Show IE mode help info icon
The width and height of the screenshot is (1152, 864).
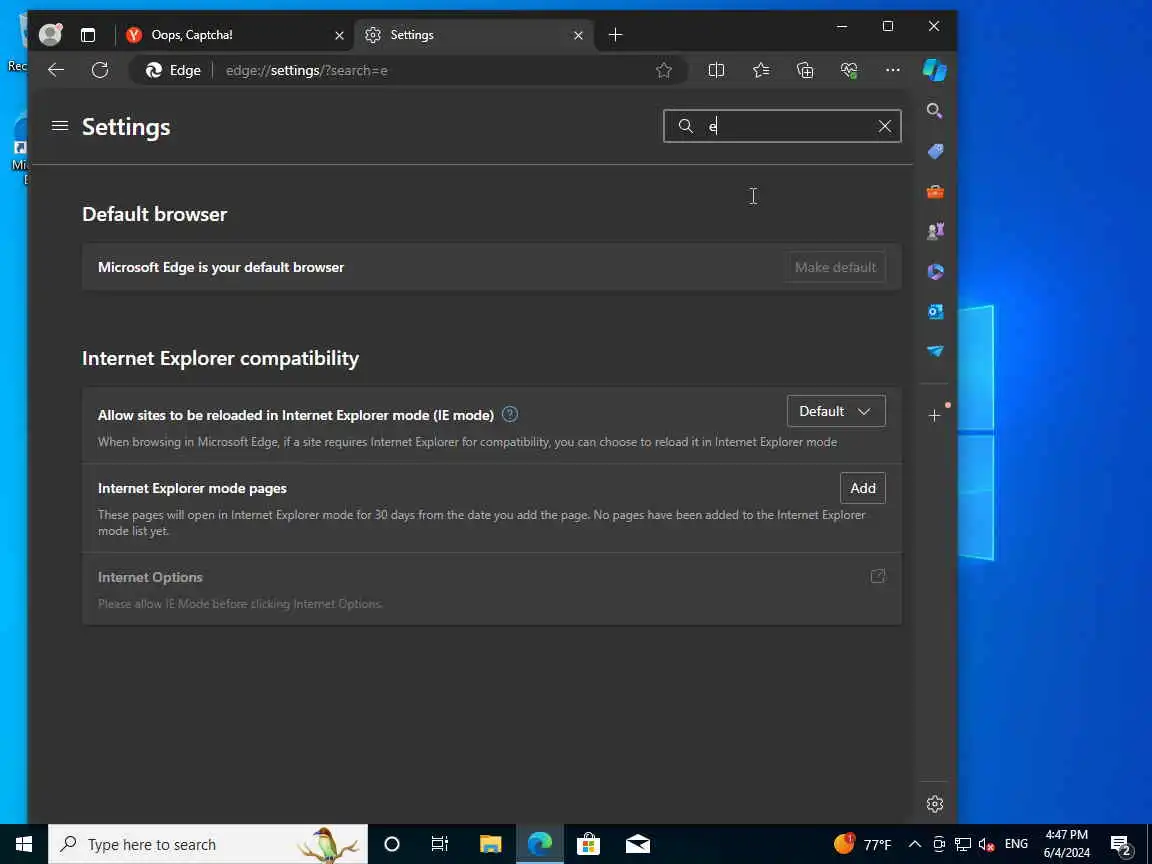[510, 414]
